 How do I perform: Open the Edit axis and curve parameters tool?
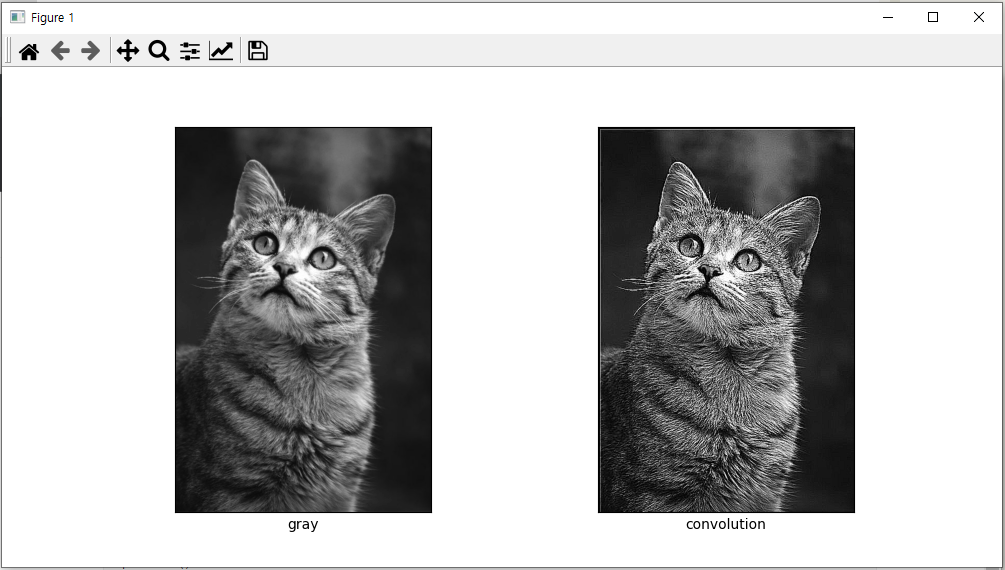[221, 51]
